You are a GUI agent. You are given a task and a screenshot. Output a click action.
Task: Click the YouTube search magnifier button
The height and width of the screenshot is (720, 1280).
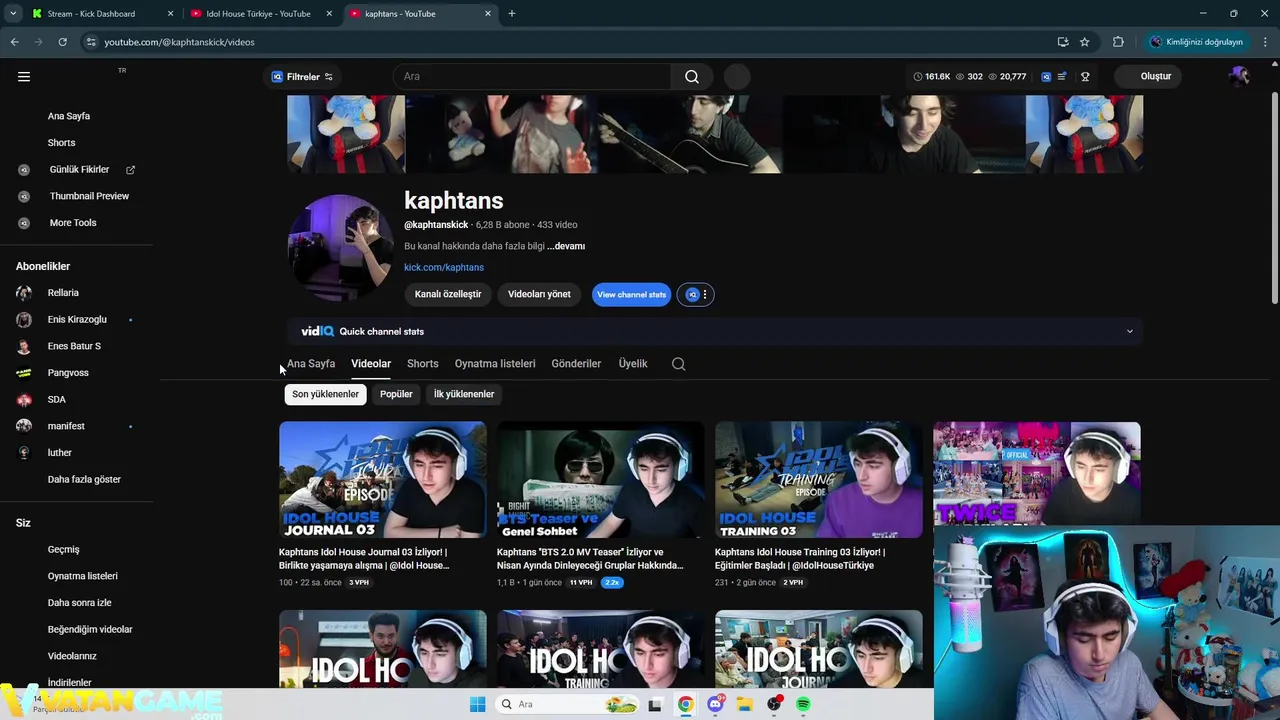(x=692, y=76)
